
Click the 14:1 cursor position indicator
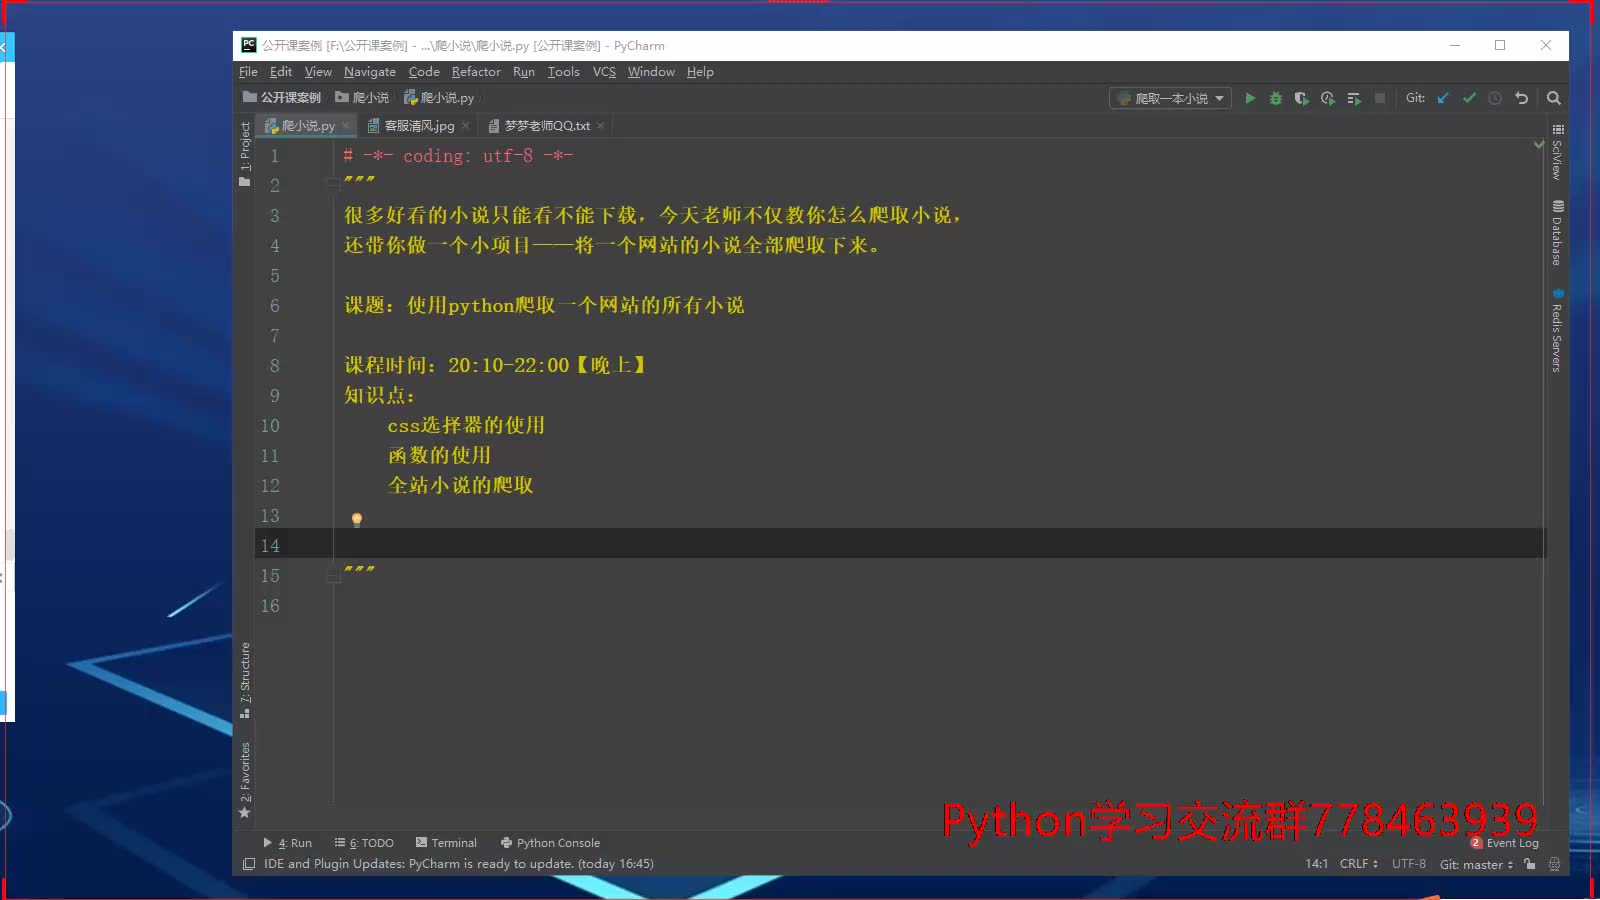(1316, 864)
